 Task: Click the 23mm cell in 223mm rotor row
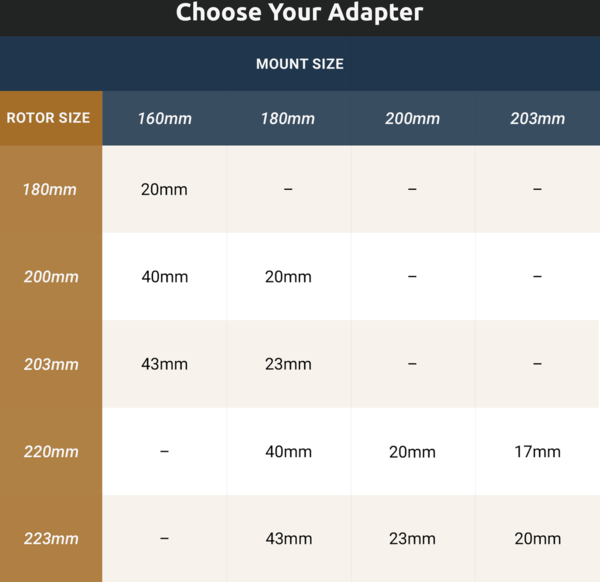[x=412, y=539]
